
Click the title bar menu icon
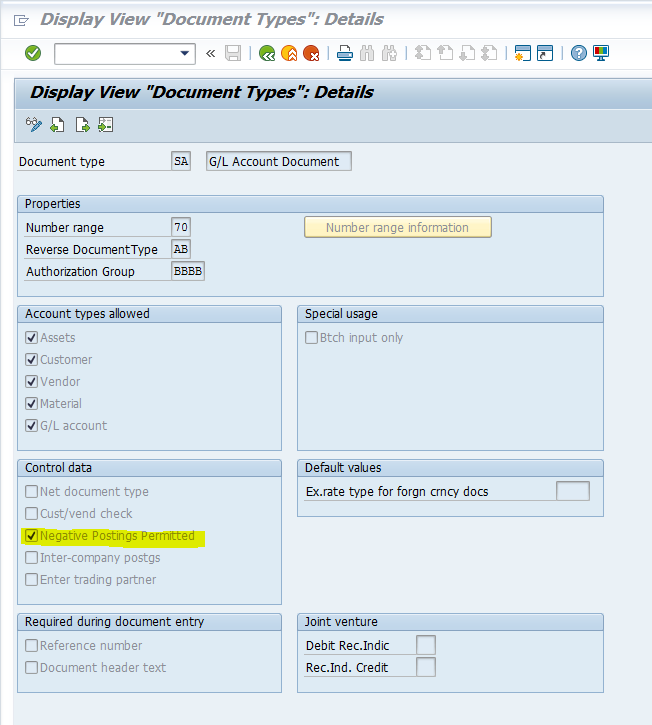click(x=21, y=20)
